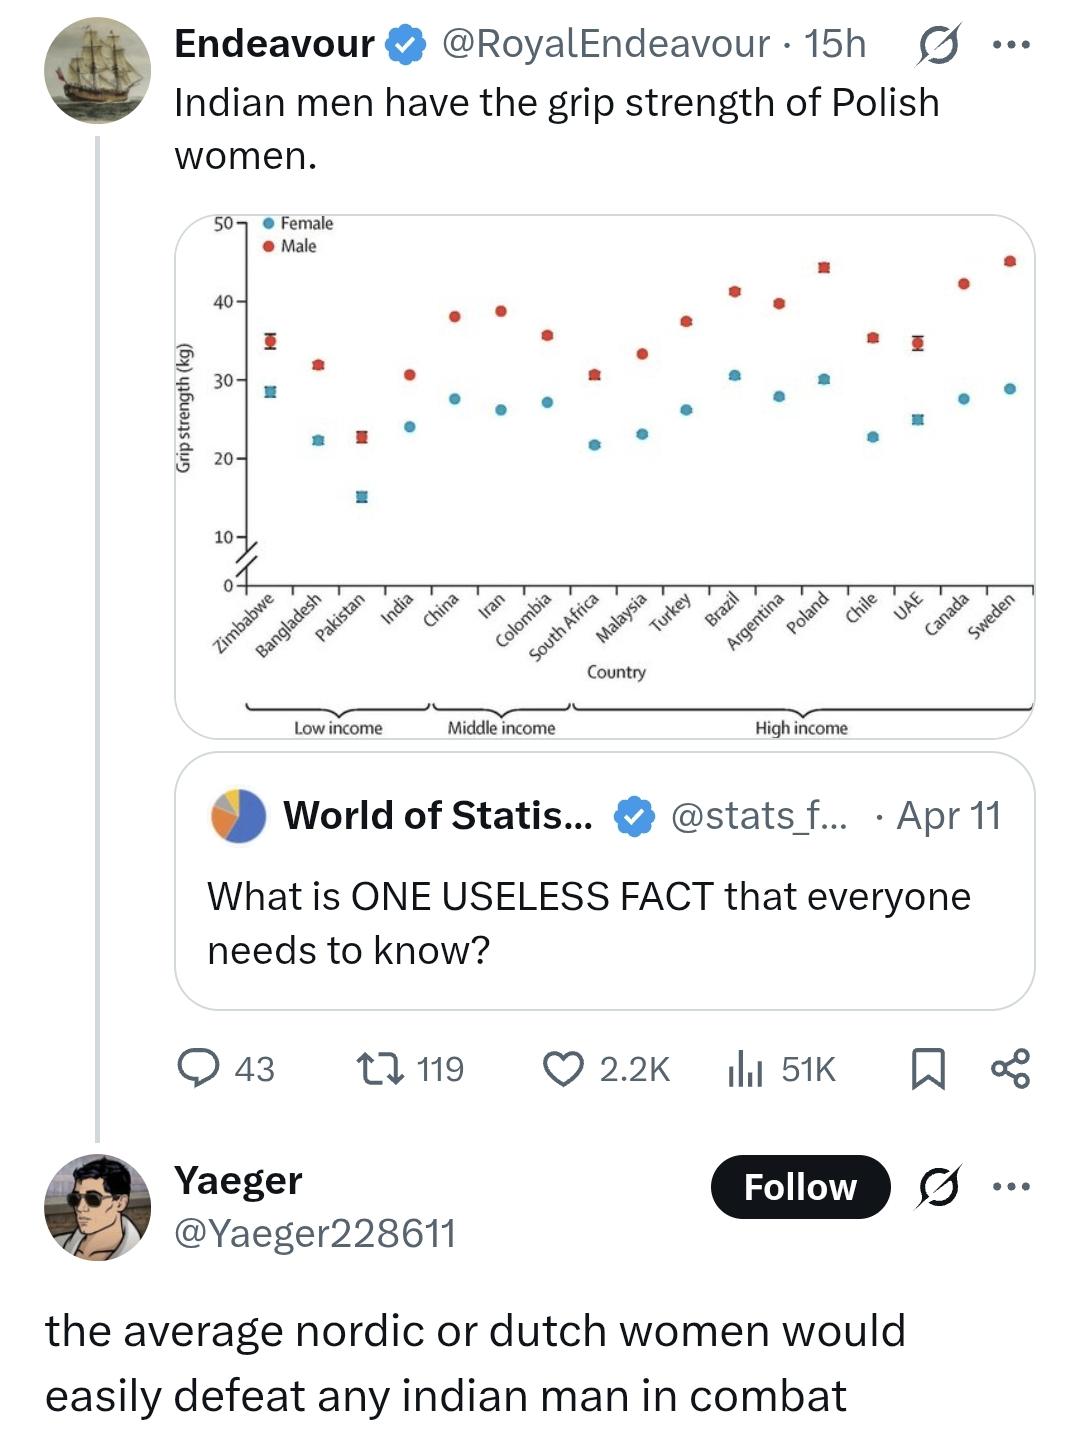Viewport: 1080px width, 1441px height.
Task: Click the Yaeger display name
Action: click(238, 1181)
